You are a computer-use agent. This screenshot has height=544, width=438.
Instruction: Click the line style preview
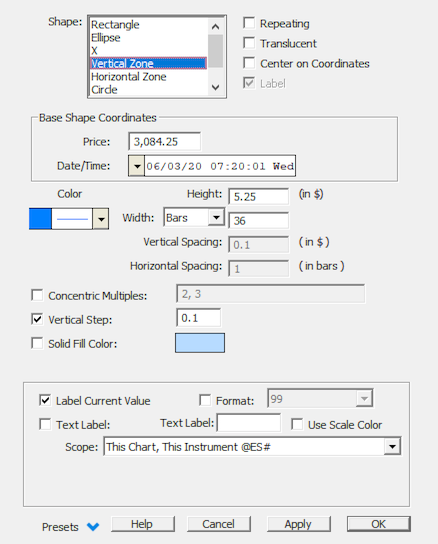(x=72, y=219)
